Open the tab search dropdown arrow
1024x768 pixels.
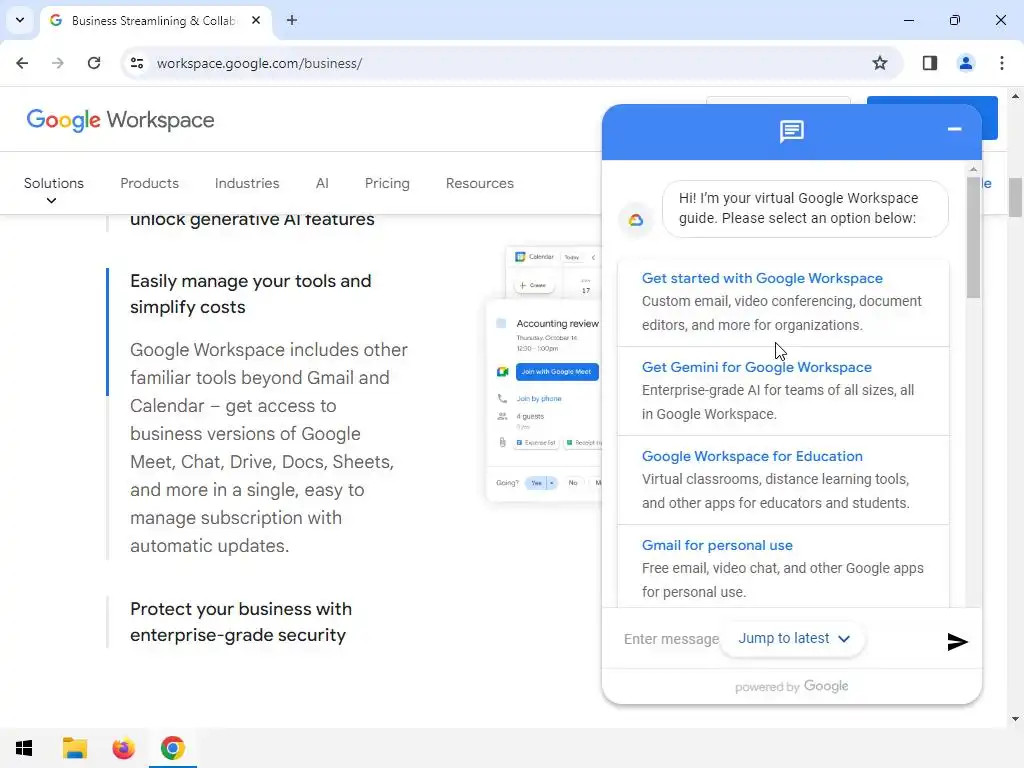pos(20,20)
